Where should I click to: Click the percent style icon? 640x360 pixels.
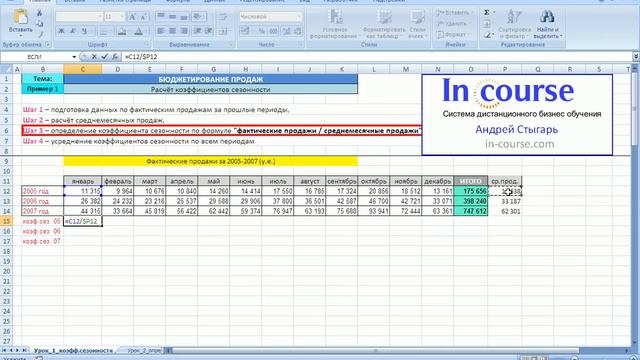pyautogui.click(x=262, y=31)
